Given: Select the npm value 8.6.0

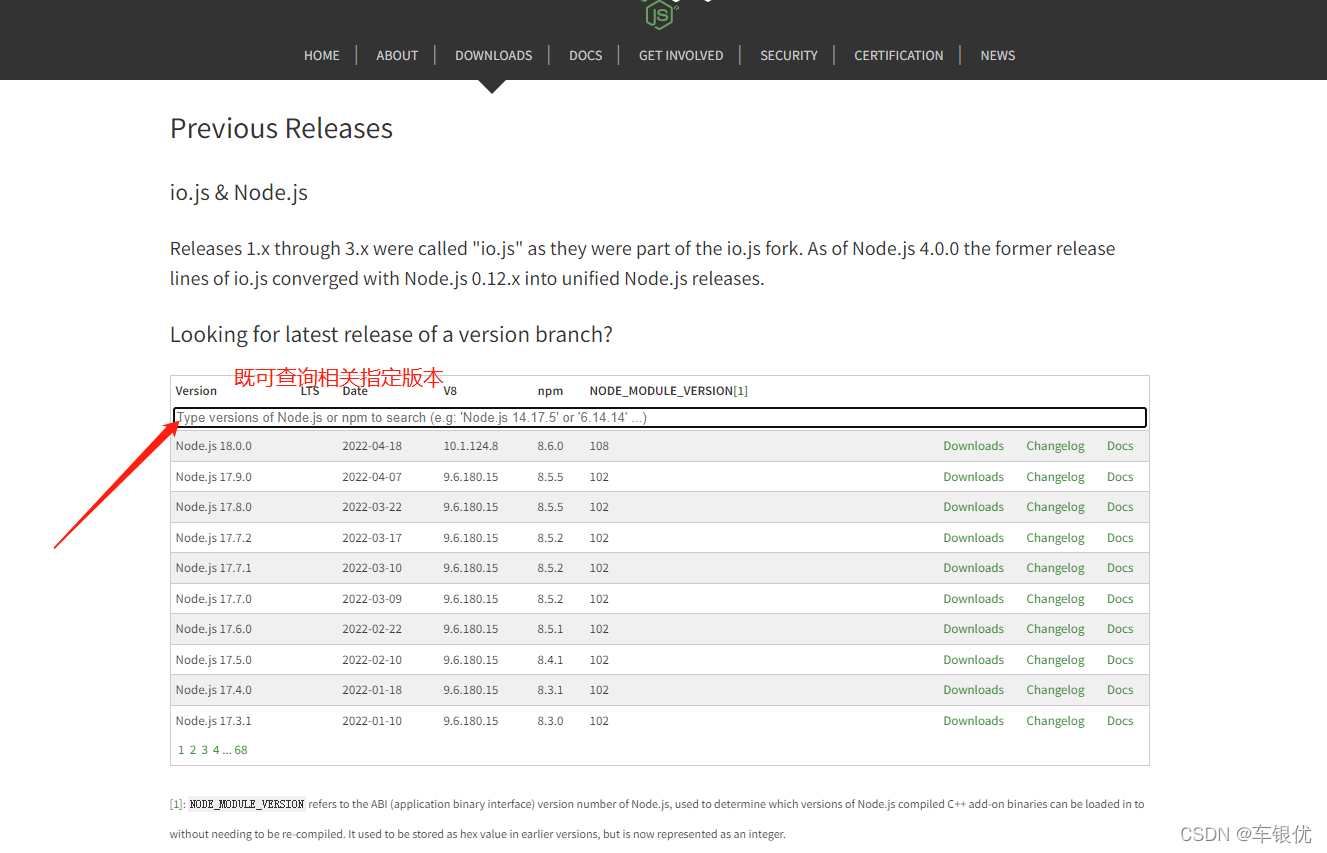Looking at the screenshot, I should 550,446.
